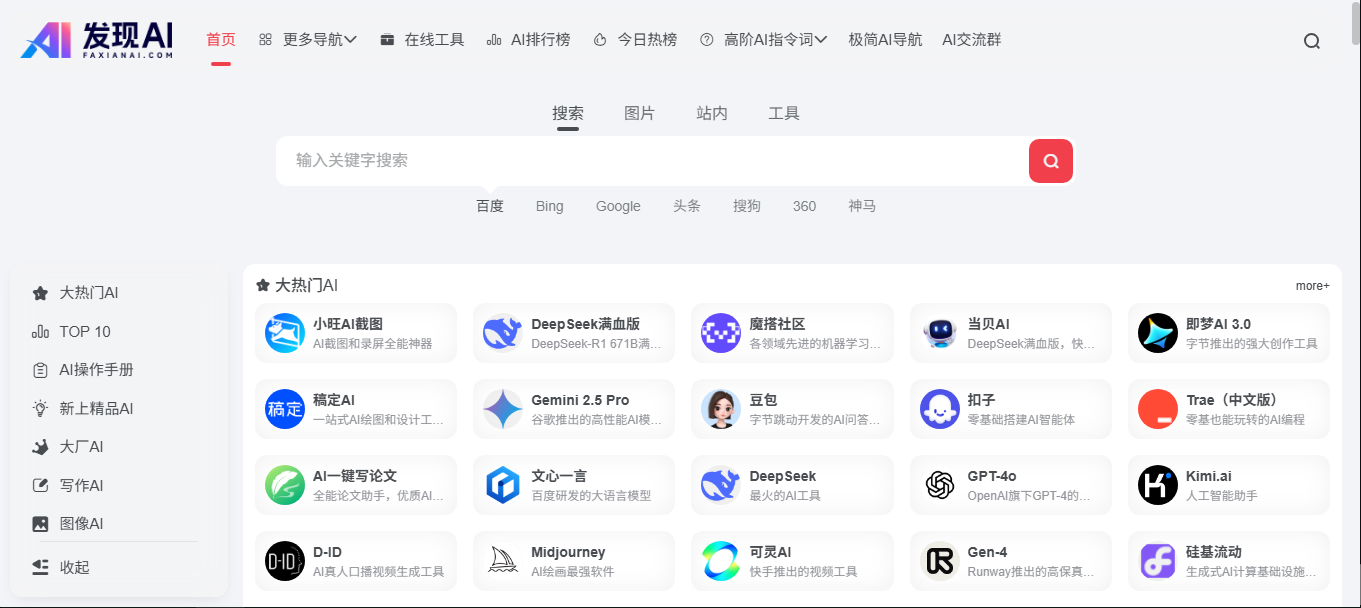The width and height of the screenshot is (1361, 608).
Task: Open the Kimi.ai black icon
Action: pos(1158,485)
